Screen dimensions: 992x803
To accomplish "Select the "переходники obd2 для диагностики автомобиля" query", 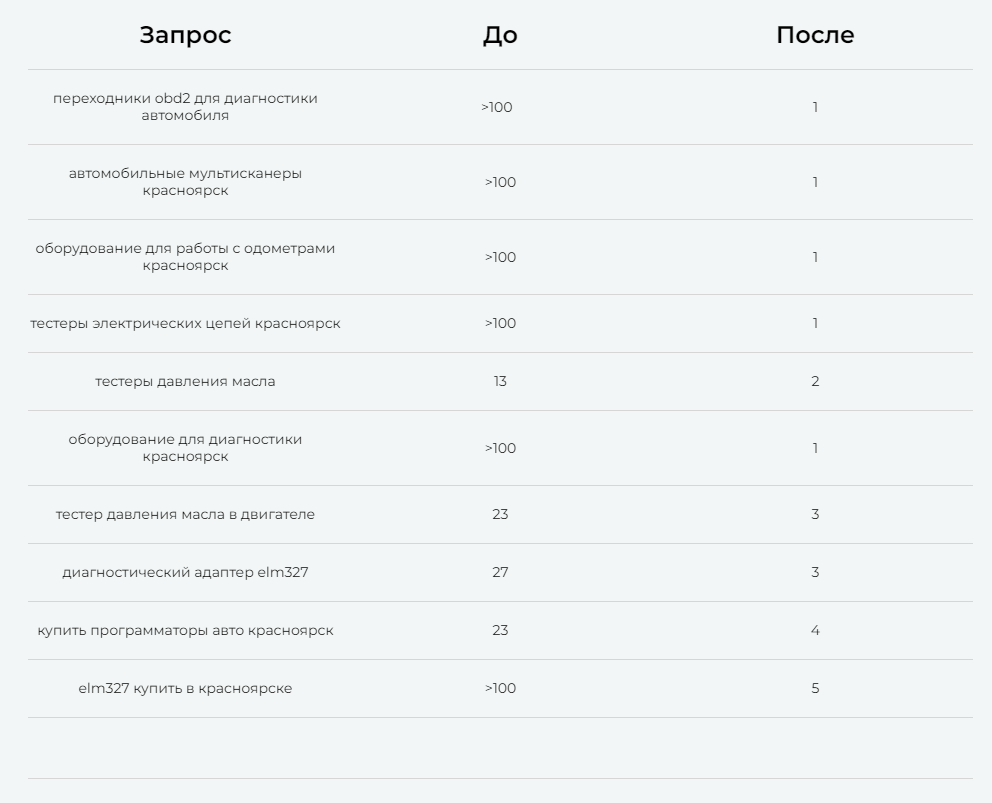I will [185, 107].
